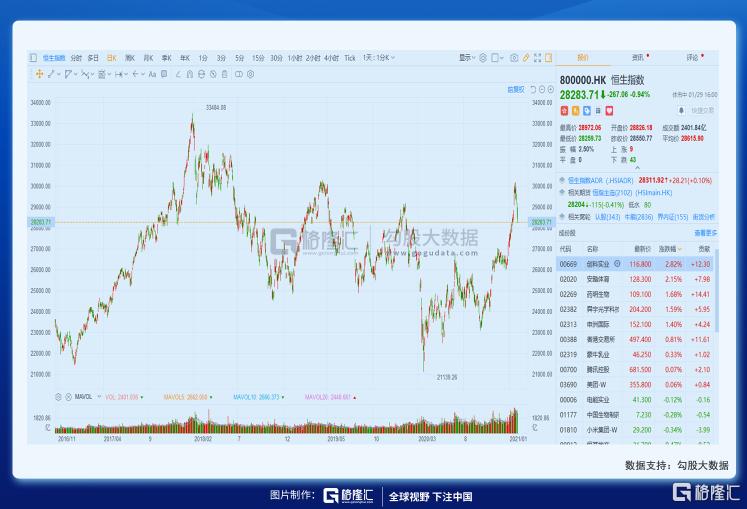Toggle the drawing pencil toolbar
The image size is (747, 509).
(526, 58)
